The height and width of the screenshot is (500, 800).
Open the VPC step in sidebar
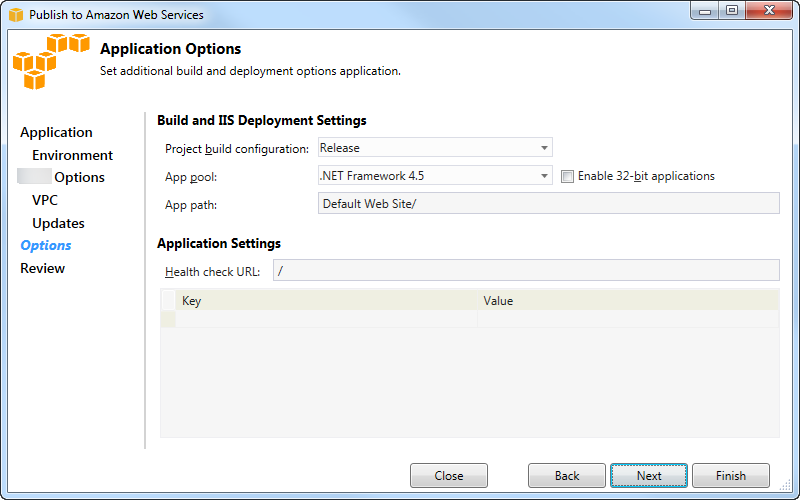[45, 200]
